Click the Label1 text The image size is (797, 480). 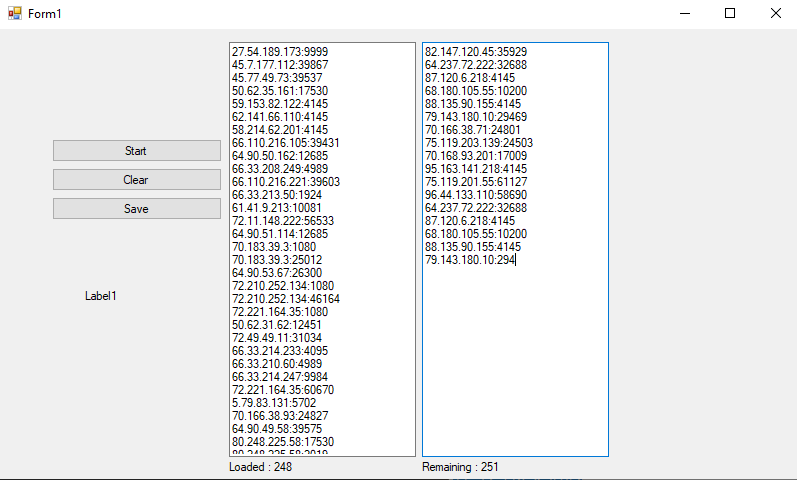click(x=101, y=296)
